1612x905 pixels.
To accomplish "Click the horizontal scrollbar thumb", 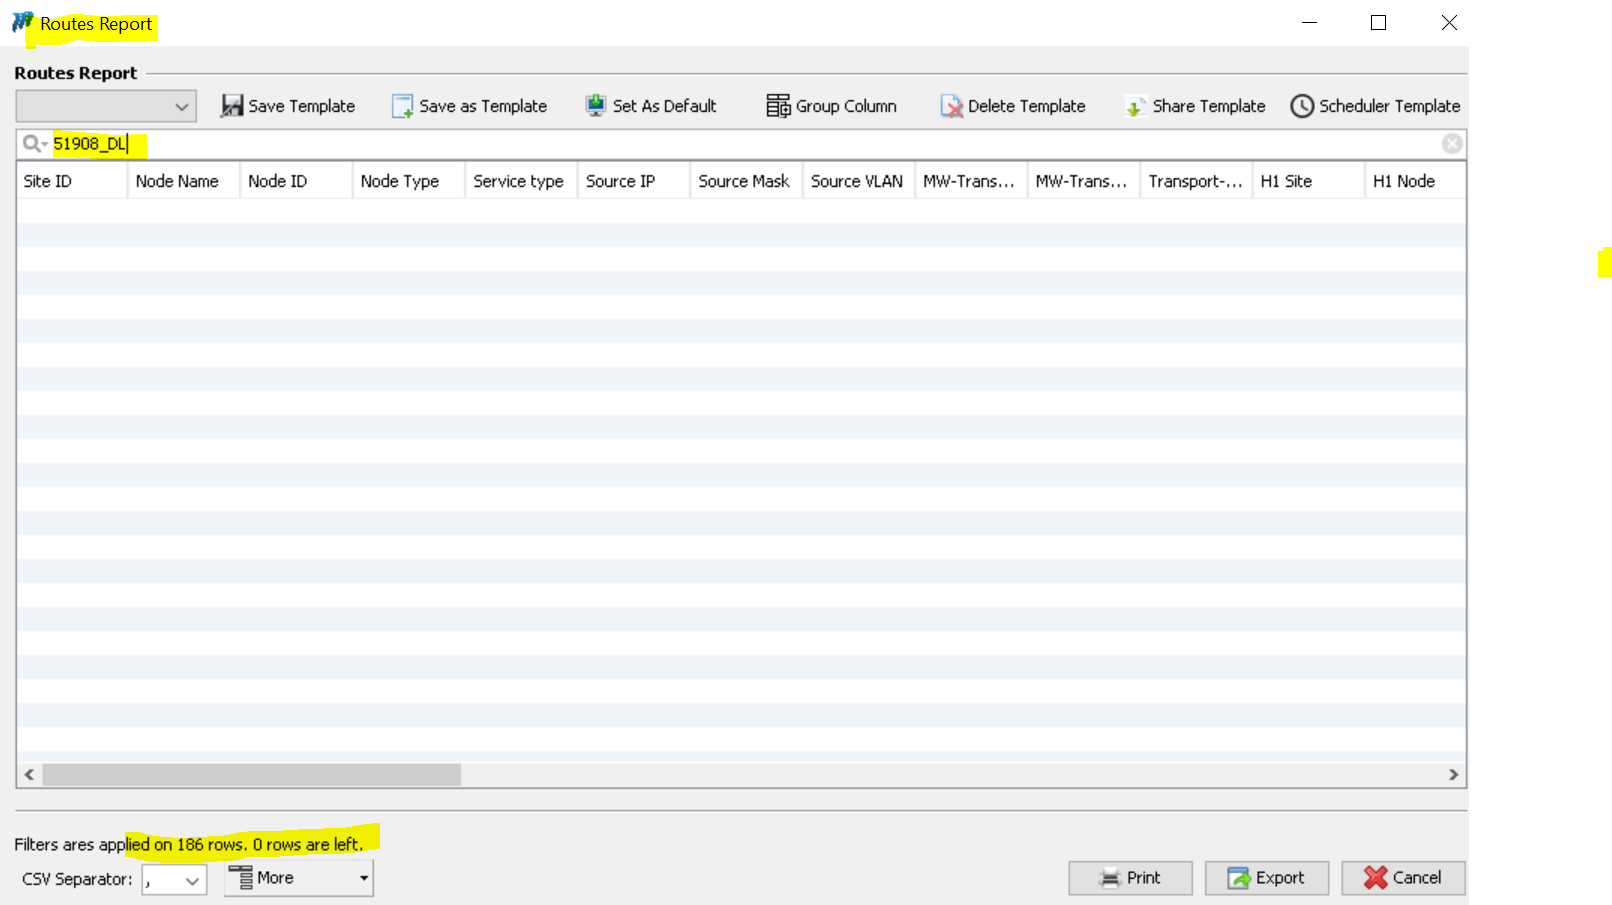I will tap(251, 775).
